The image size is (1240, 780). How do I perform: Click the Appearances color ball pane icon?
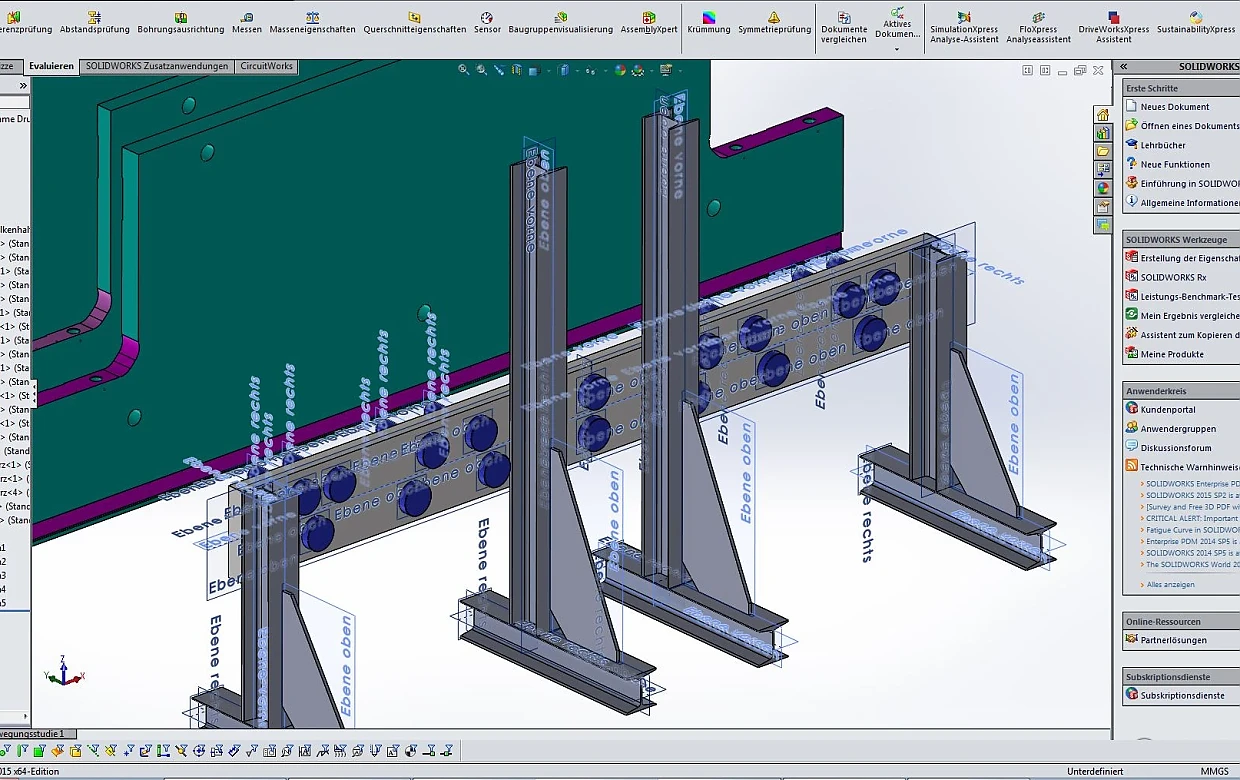[x=1103, y=187]
